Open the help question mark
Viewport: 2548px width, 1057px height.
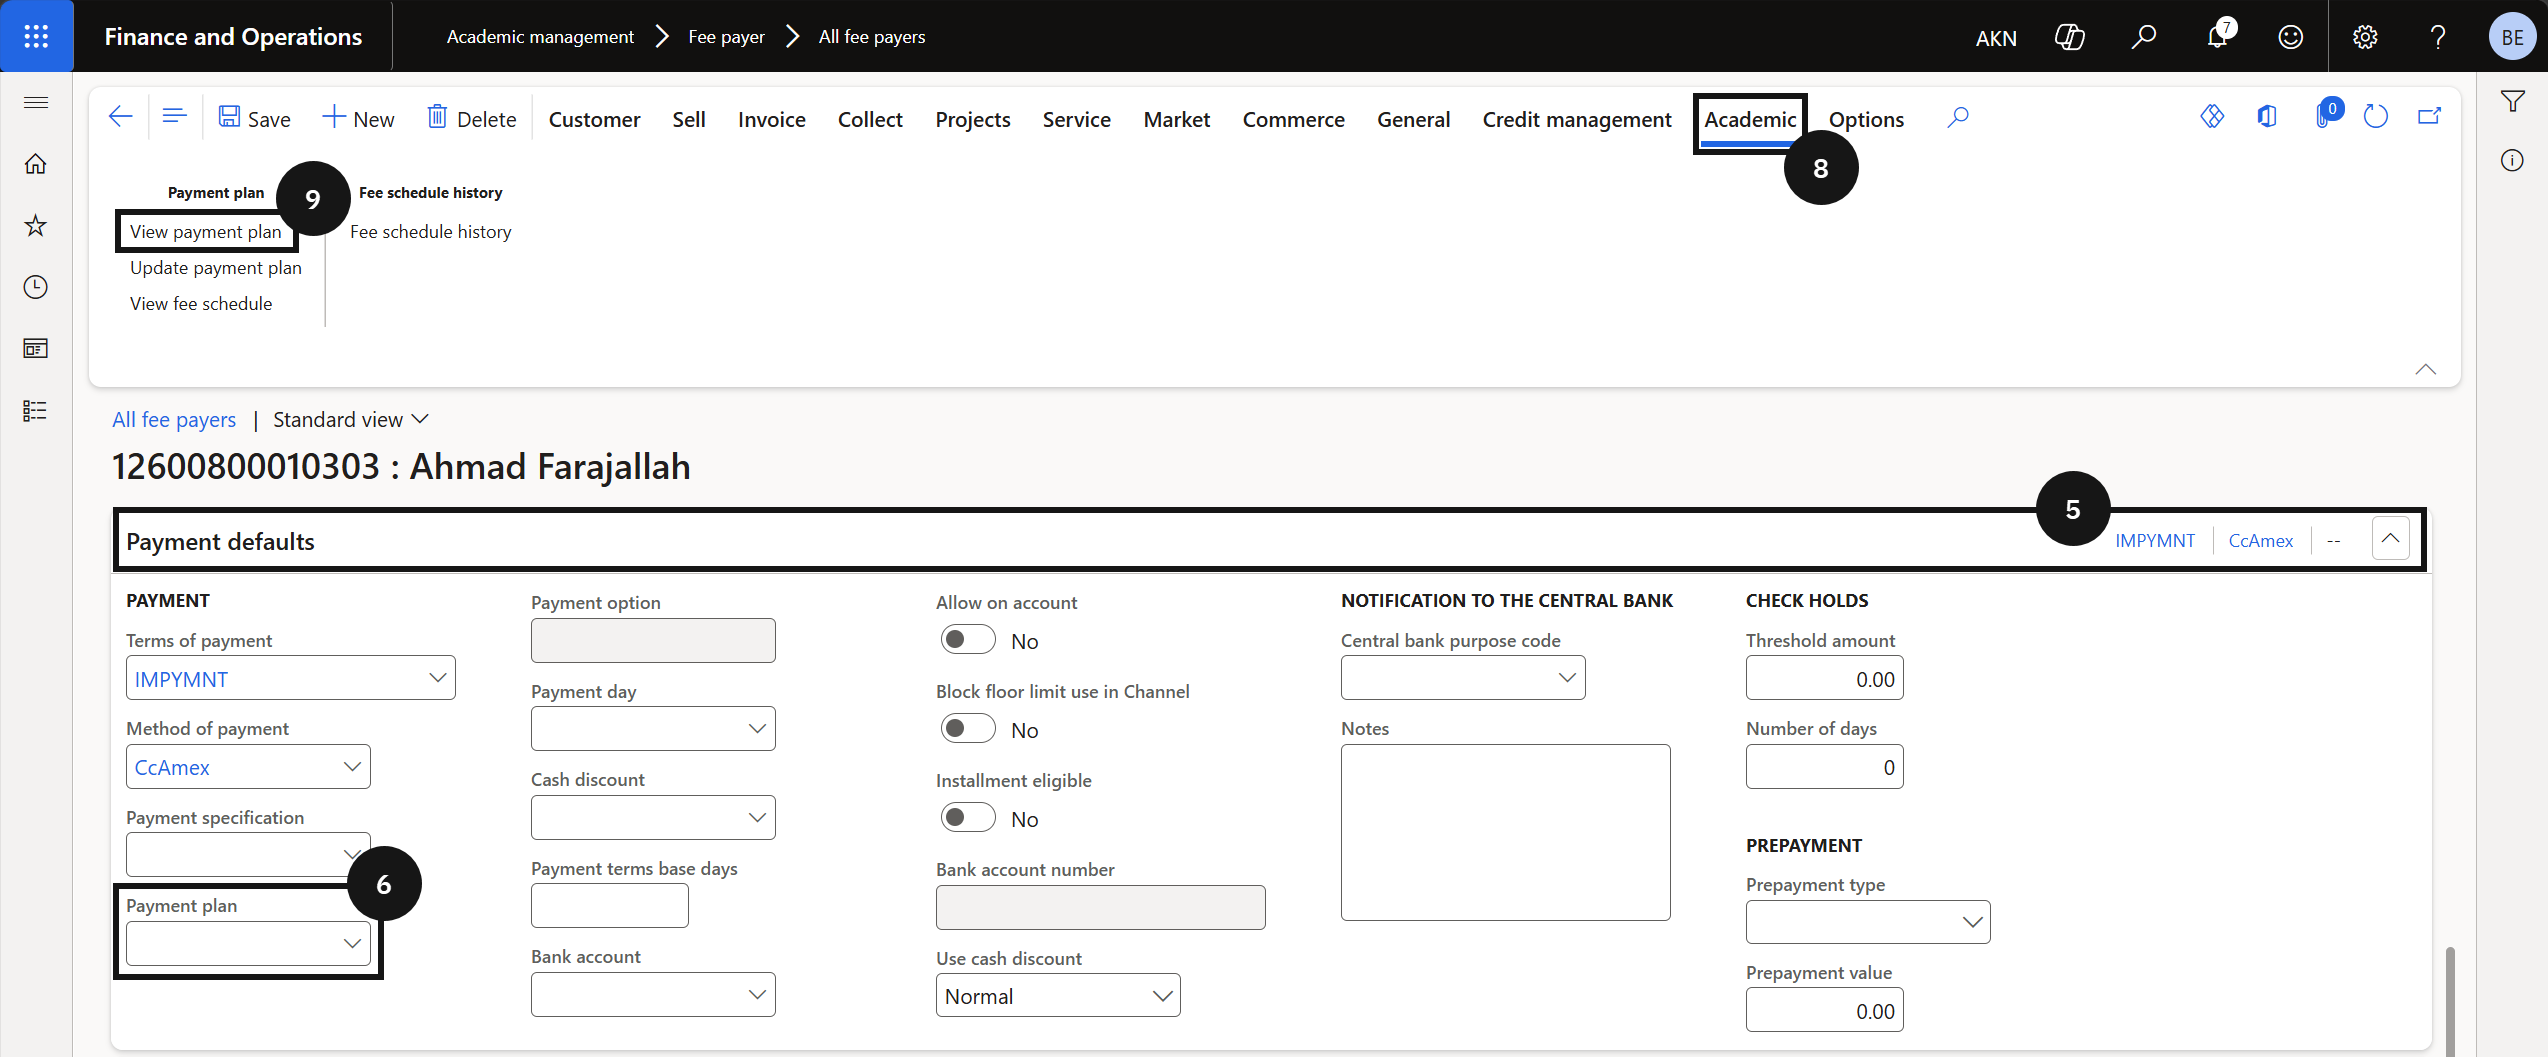tap(2438, 37)
